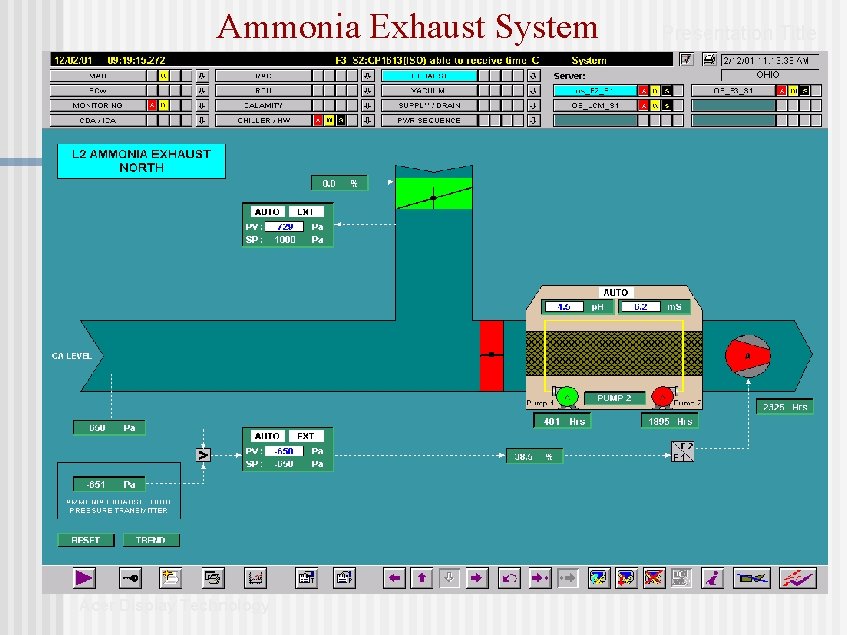Click the picture icon with red cross
847x635 pixels.
(654, 578)
